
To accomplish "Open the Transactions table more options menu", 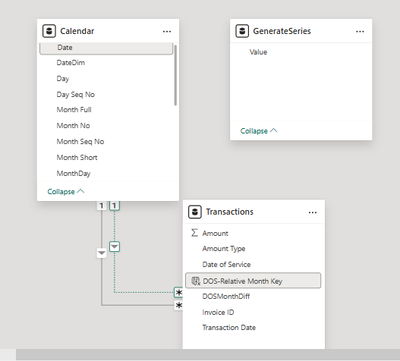I will tap(312, 212).
